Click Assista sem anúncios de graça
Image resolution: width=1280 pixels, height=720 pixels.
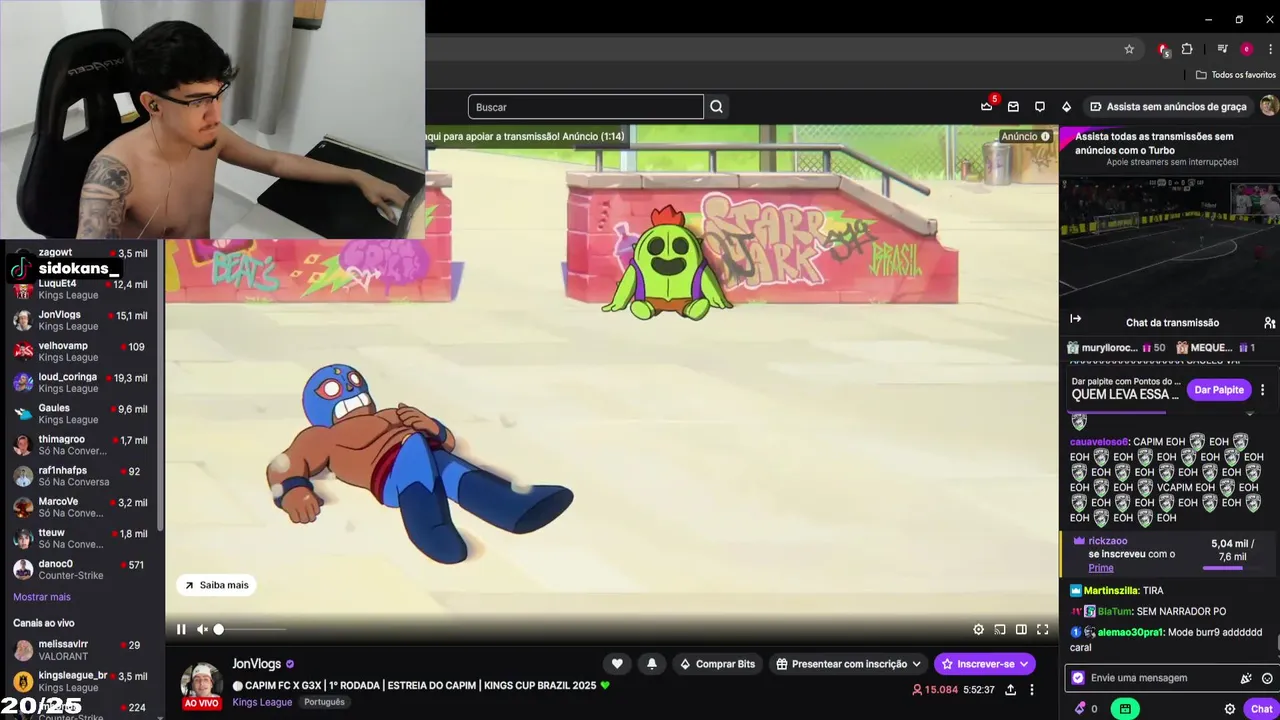tap(1168, 107)
